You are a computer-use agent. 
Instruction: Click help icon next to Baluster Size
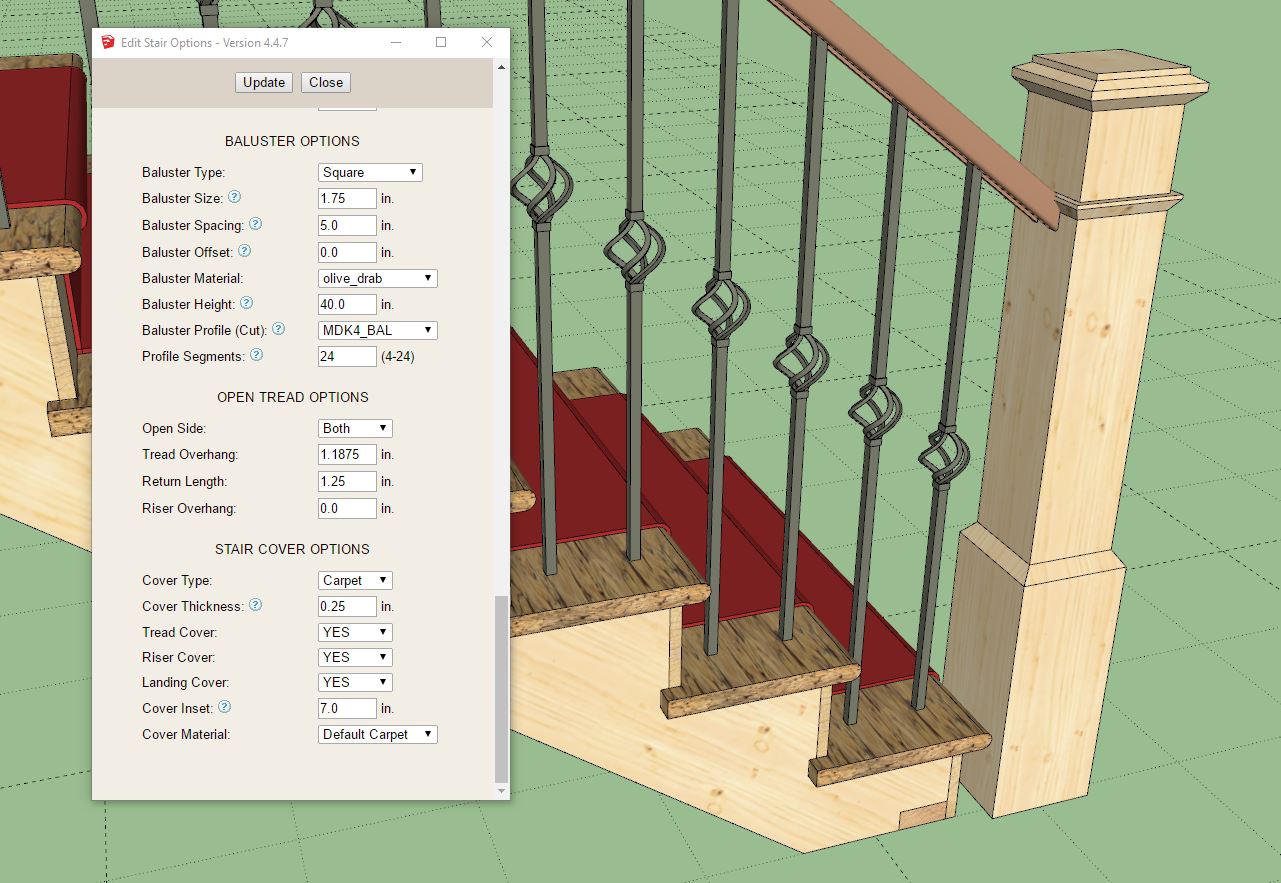coord(234,198)
